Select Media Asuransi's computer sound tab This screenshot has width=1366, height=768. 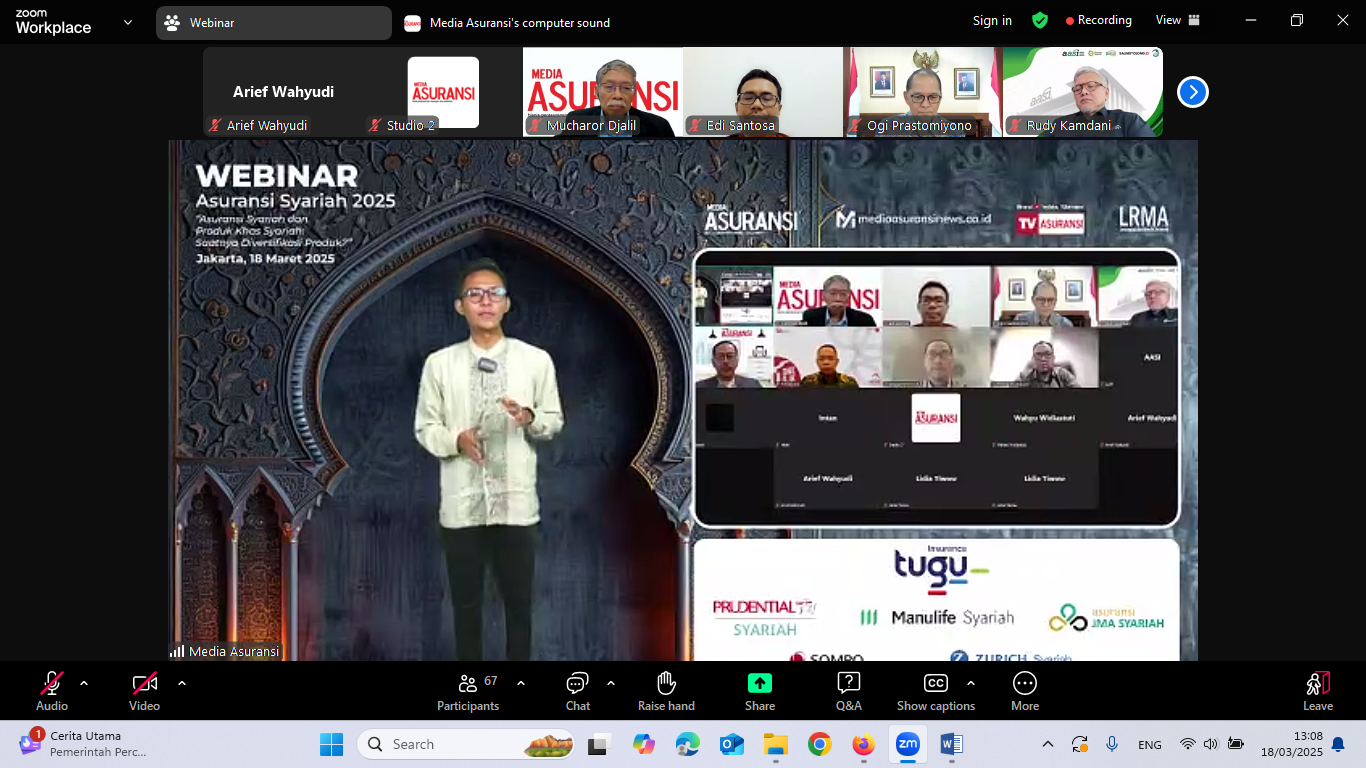click(508, 23)
